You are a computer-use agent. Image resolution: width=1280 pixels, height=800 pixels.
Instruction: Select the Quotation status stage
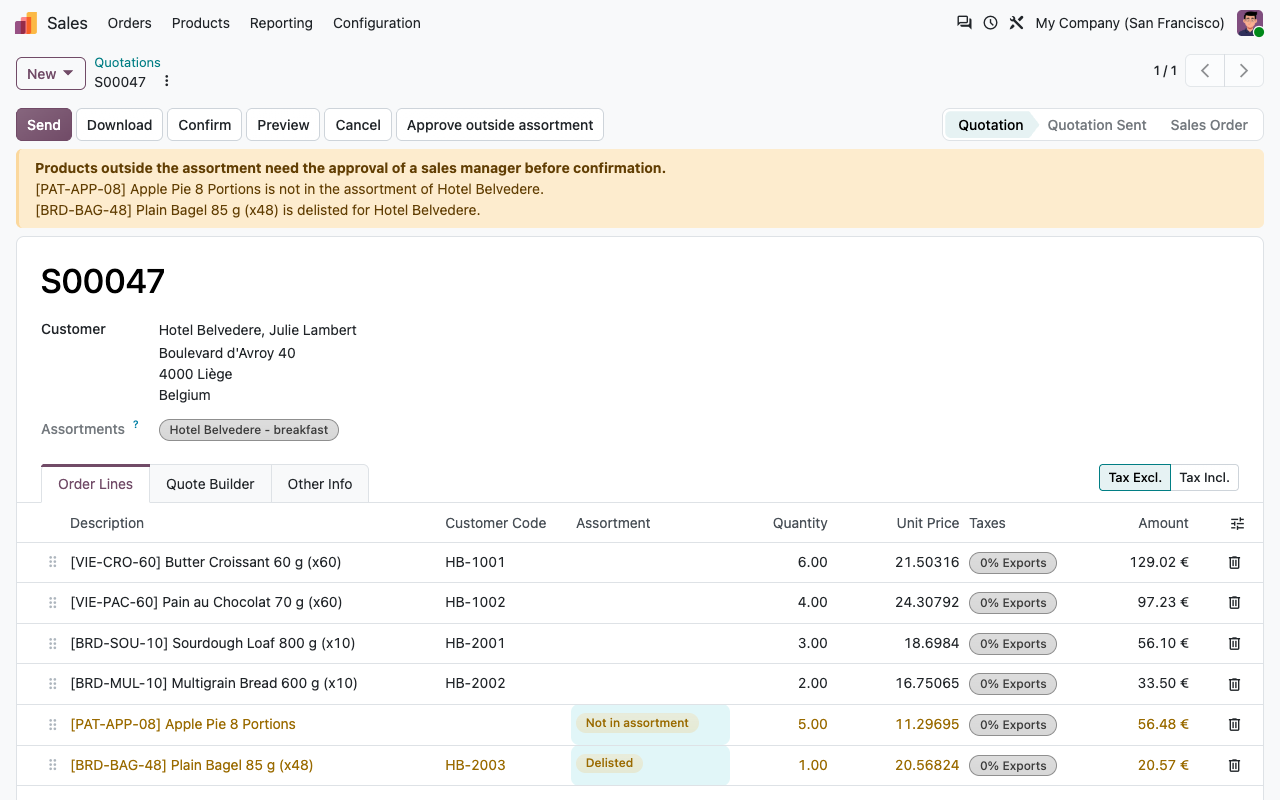click(990, 125)
